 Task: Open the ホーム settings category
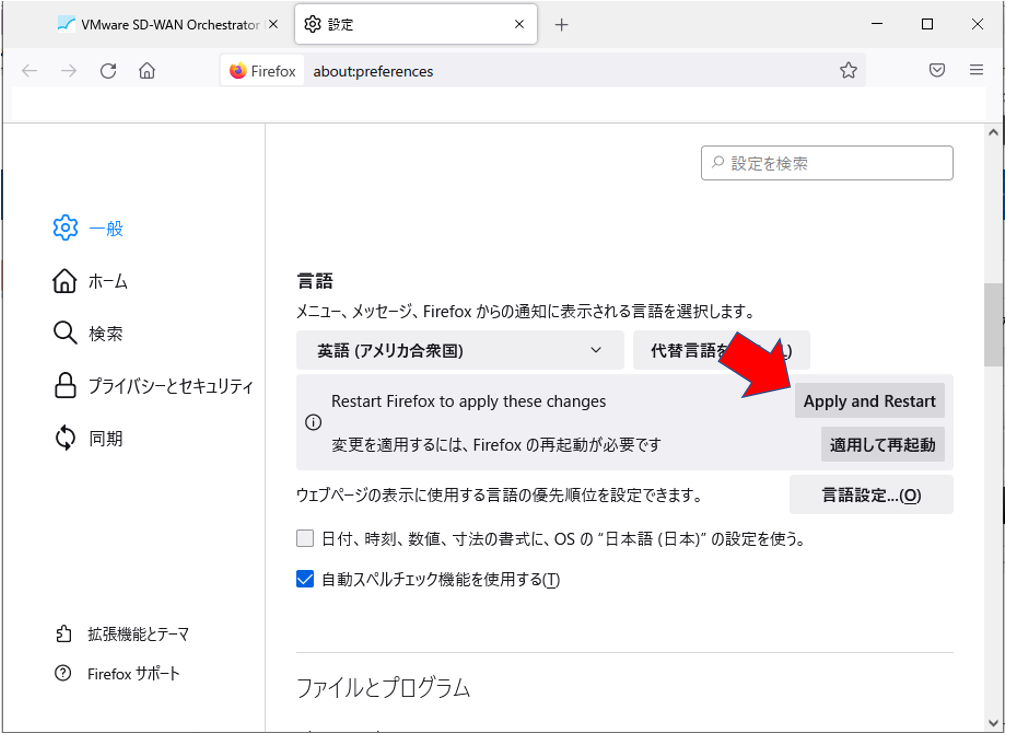click(x=90, y=281)
